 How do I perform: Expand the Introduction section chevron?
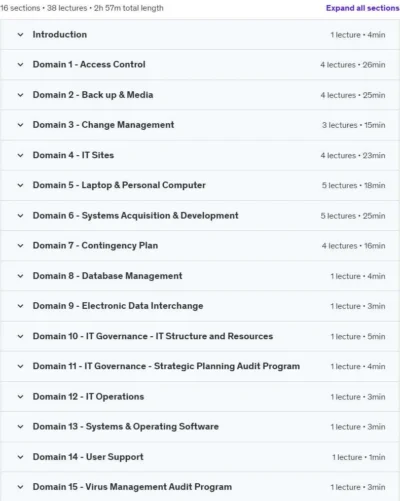point(20,34)
